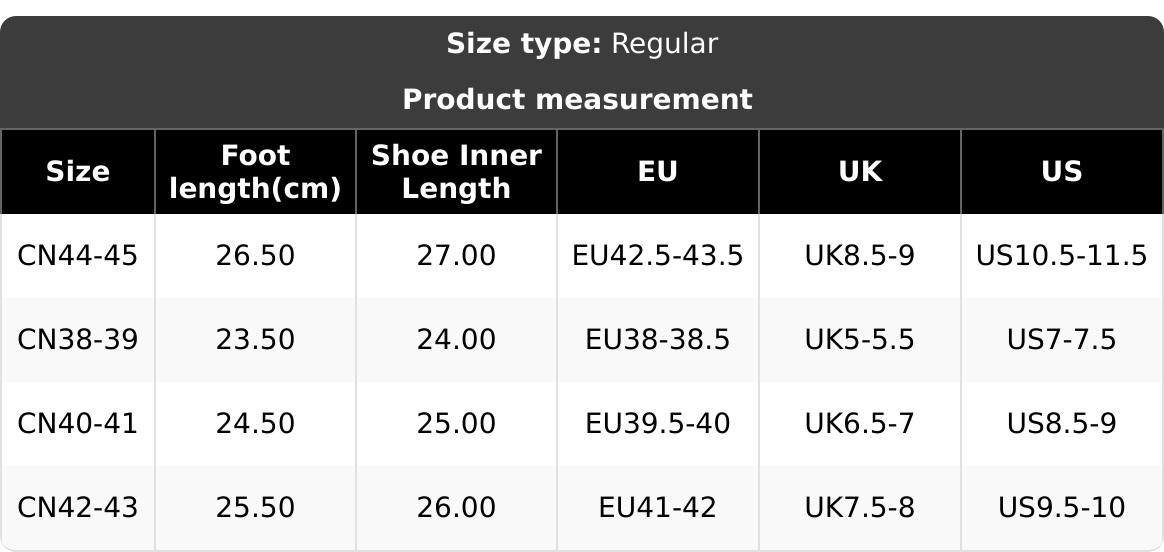The width and height of the screenshot is (1164, 552).
Task: Select the CN40-41 size cell
Action: click(78, 424)
